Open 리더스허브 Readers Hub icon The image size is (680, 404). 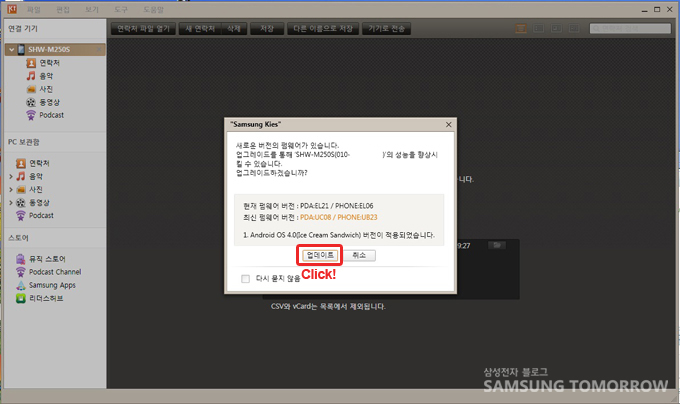pyautogui.click(x=21, y=298)
